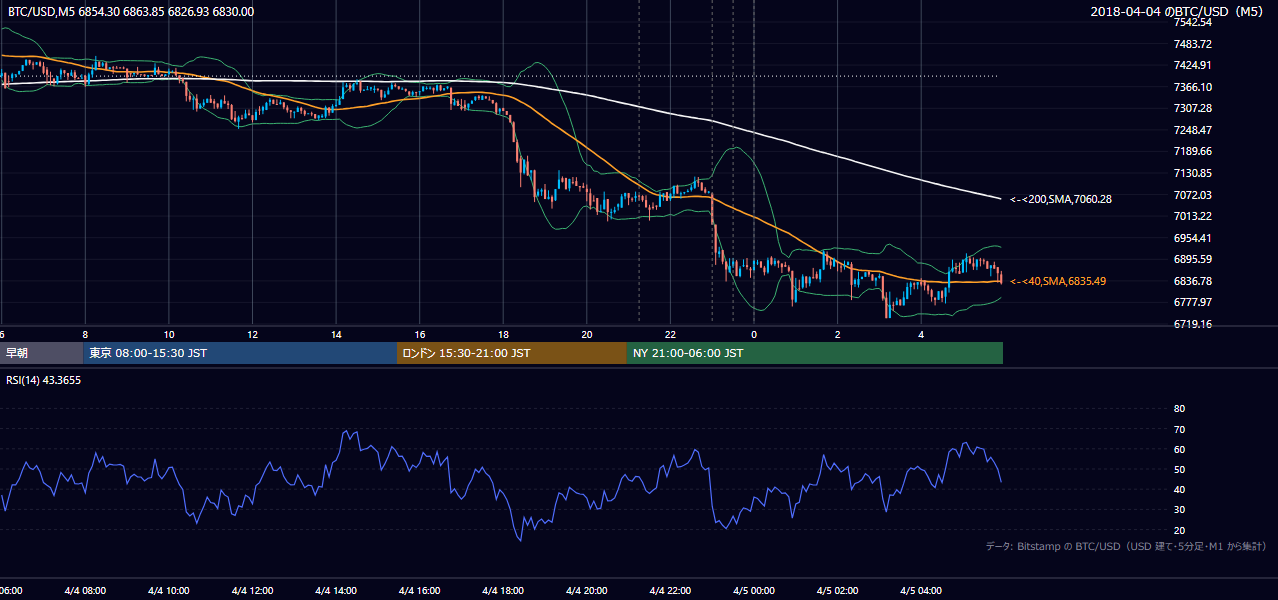Click hour 10 on price chart time axis

coord(169,335)
